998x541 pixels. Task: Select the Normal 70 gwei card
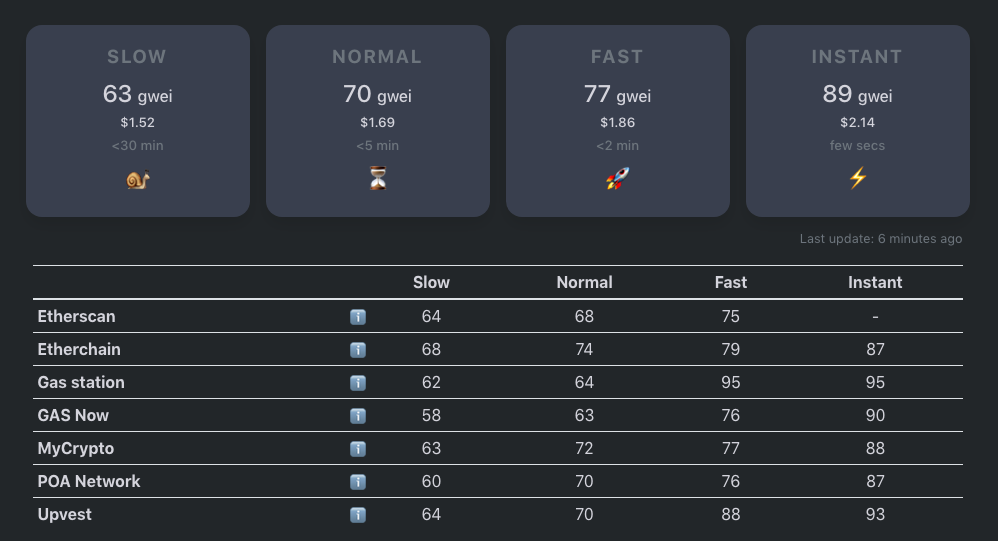(x=378, y=121)
